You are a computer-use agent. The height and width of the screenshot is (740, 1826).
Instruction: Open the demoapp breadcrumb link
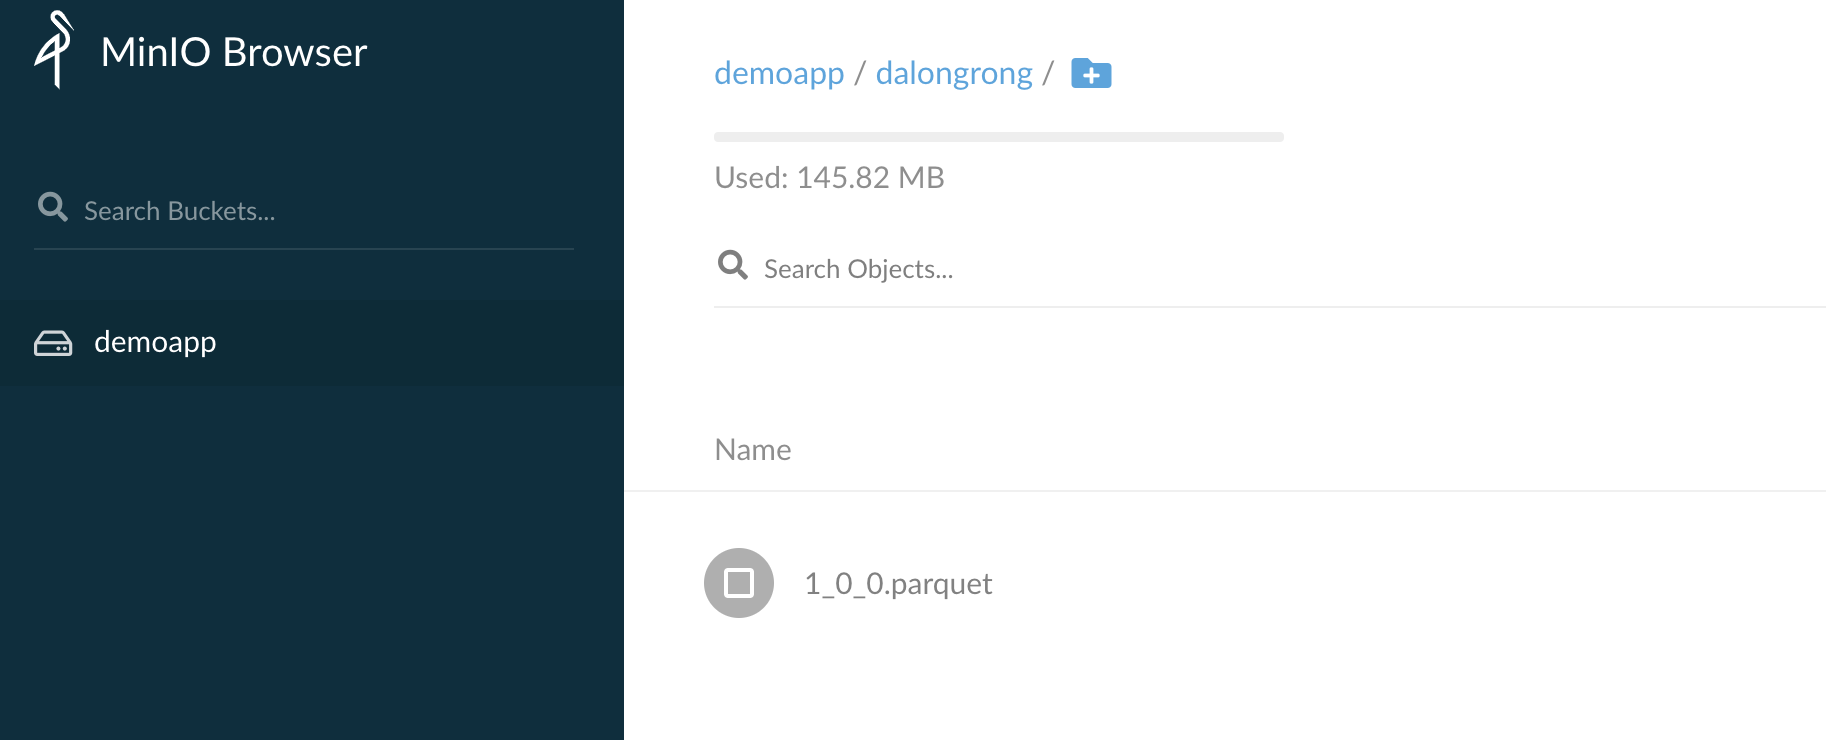779,73
